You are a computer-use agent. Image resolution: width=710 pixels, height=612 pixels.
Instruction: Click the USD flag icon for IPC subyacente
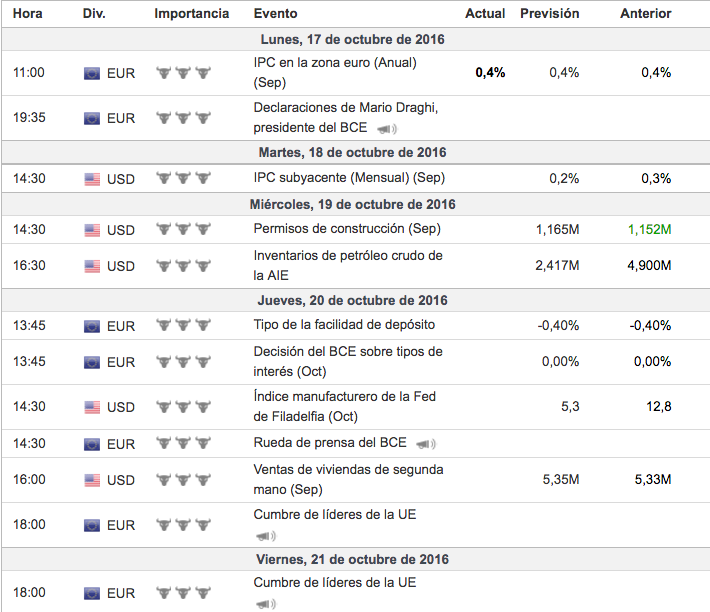pyautogui.click(x=92, y=178)
